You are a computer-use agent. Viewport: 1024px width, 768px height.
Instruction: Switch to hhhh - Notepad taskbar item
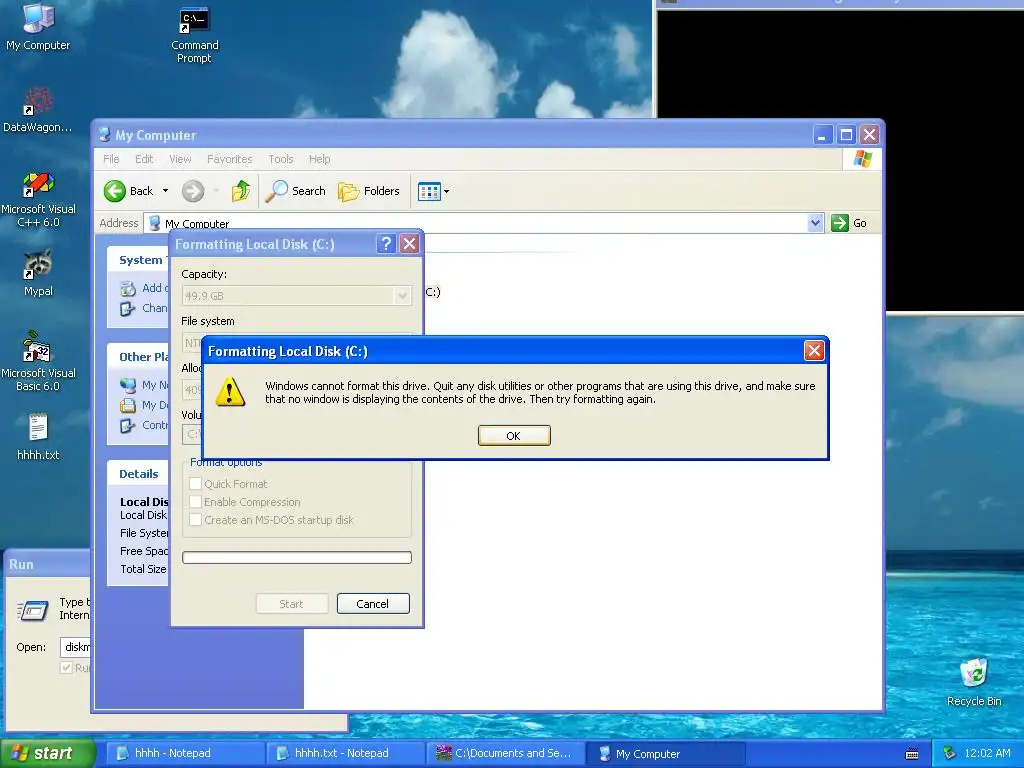click(185, 753)
